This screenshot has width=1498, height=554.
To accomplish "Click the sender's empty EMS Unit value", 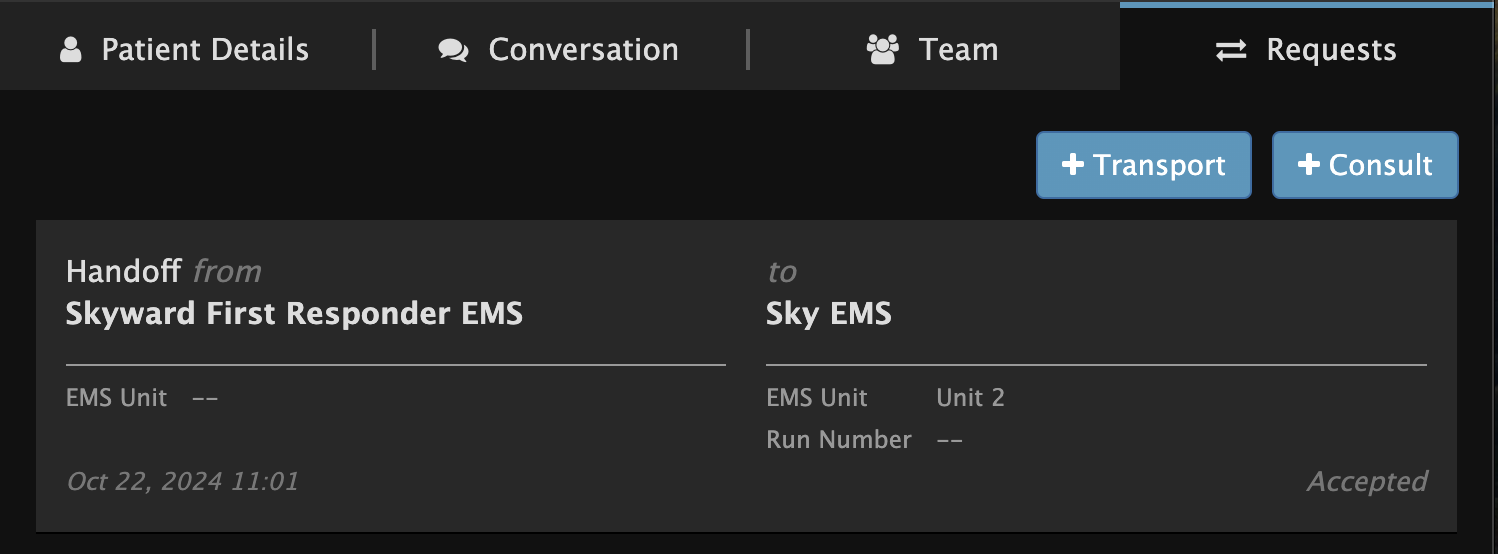I will [x=205, y=398].
